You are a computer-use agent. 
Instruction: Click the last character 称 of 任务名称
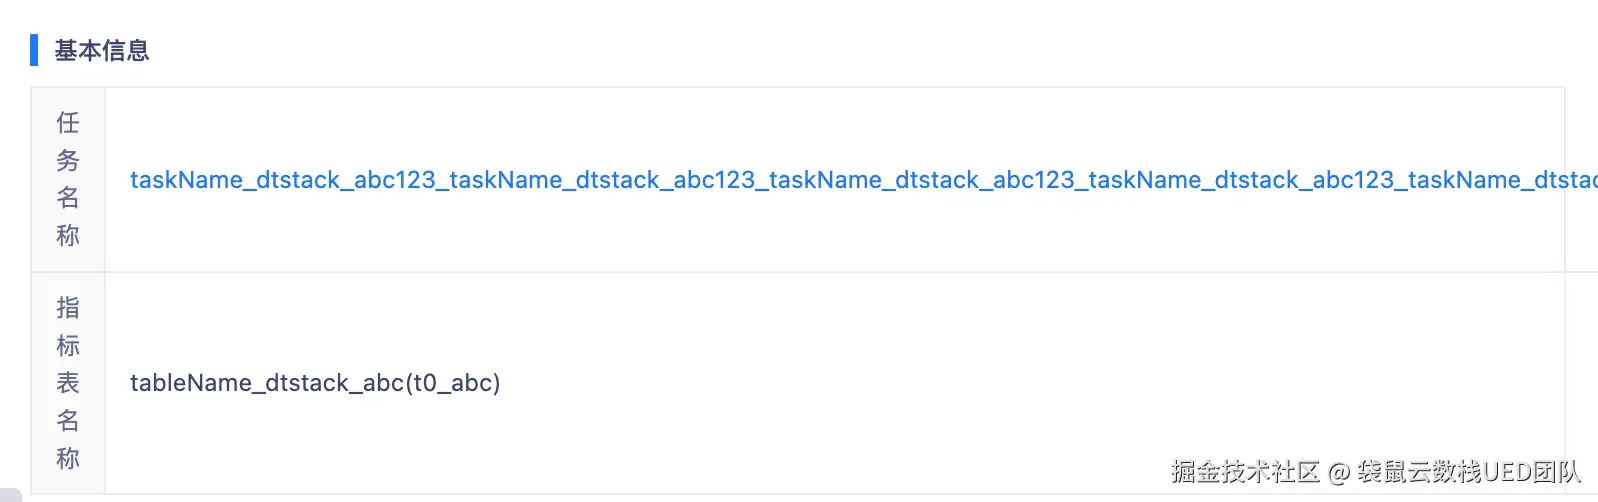click(68, 236)
